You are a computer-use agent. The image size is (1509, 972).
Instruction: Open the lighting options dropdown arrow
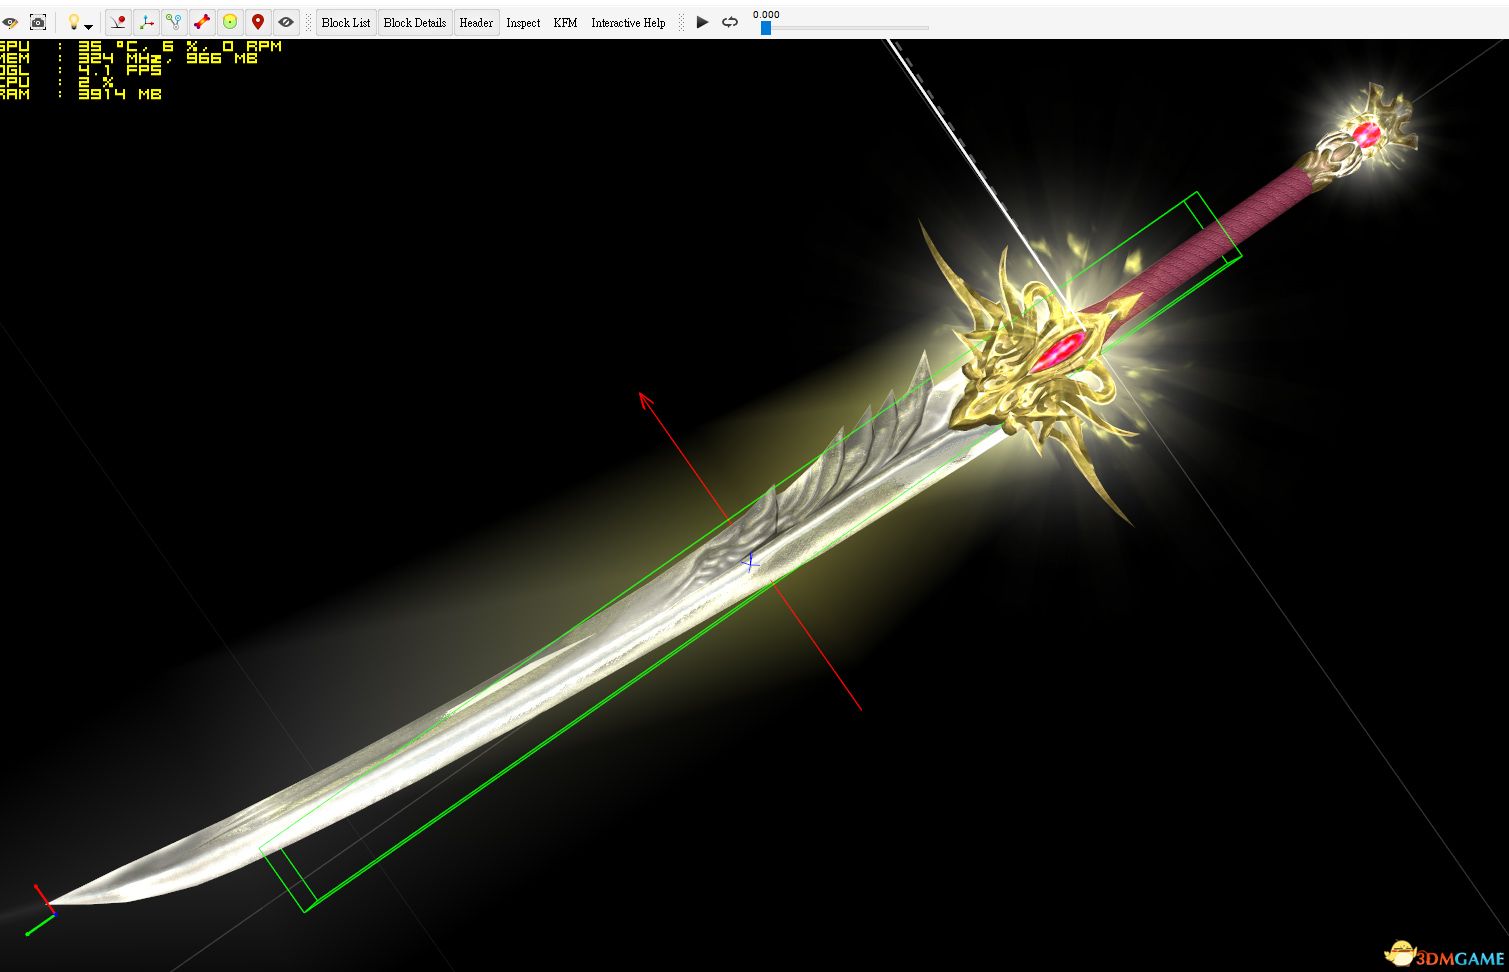pyautogui.click(x=88, y=25)
